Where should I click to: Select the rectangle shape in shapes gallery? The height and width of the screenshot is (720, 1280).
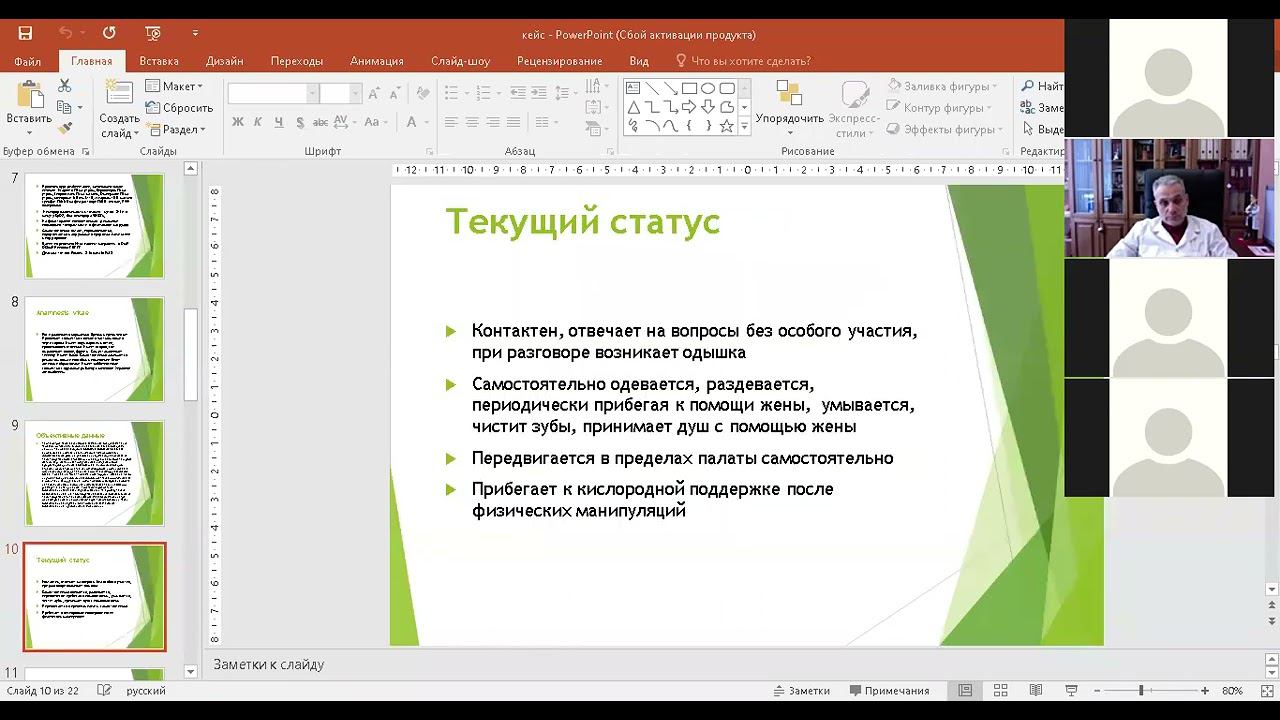tap(689, 88)
